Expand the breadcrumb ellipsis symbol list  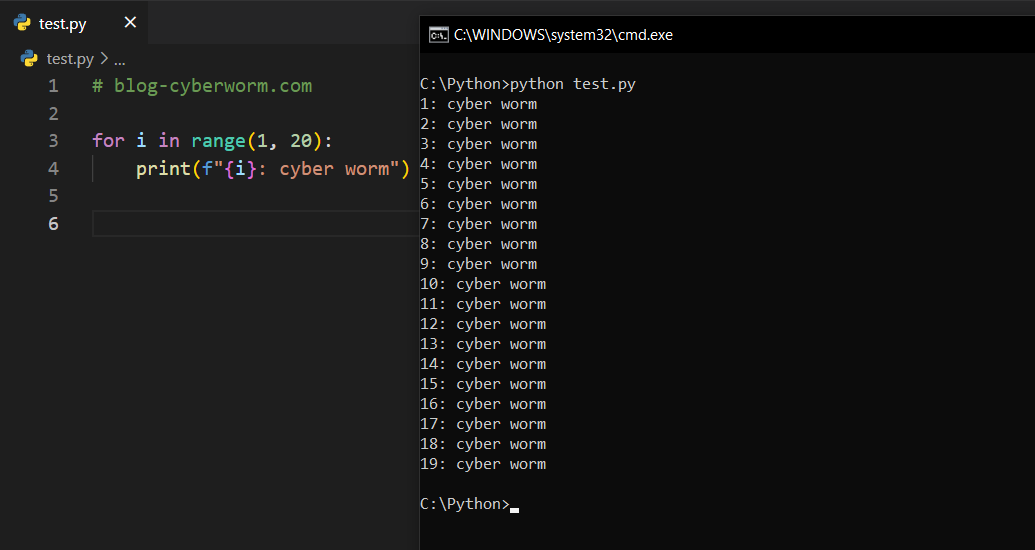pyautogui.click(x=120, y=60)
